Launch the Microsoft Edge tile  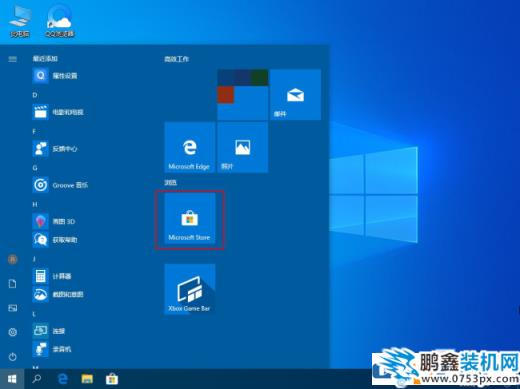coord(190,147)
